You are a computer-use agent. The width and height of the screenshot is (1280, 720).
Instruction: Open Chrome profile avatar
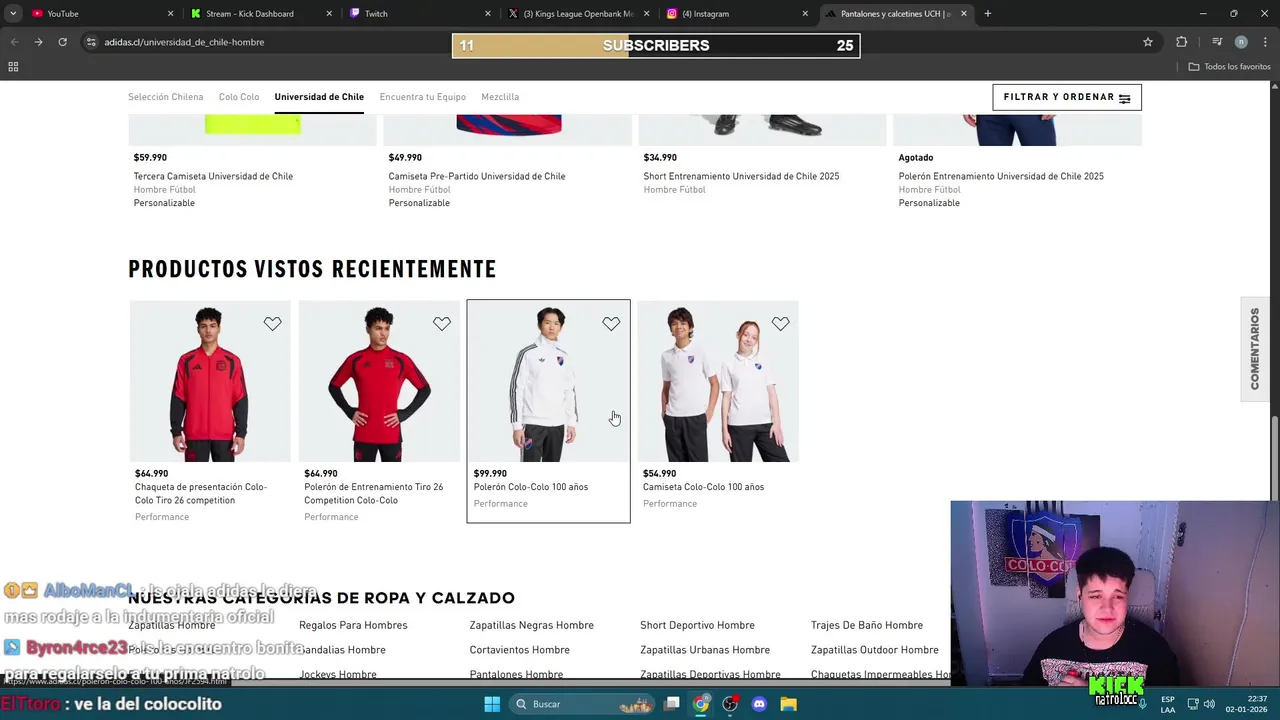1241,42
